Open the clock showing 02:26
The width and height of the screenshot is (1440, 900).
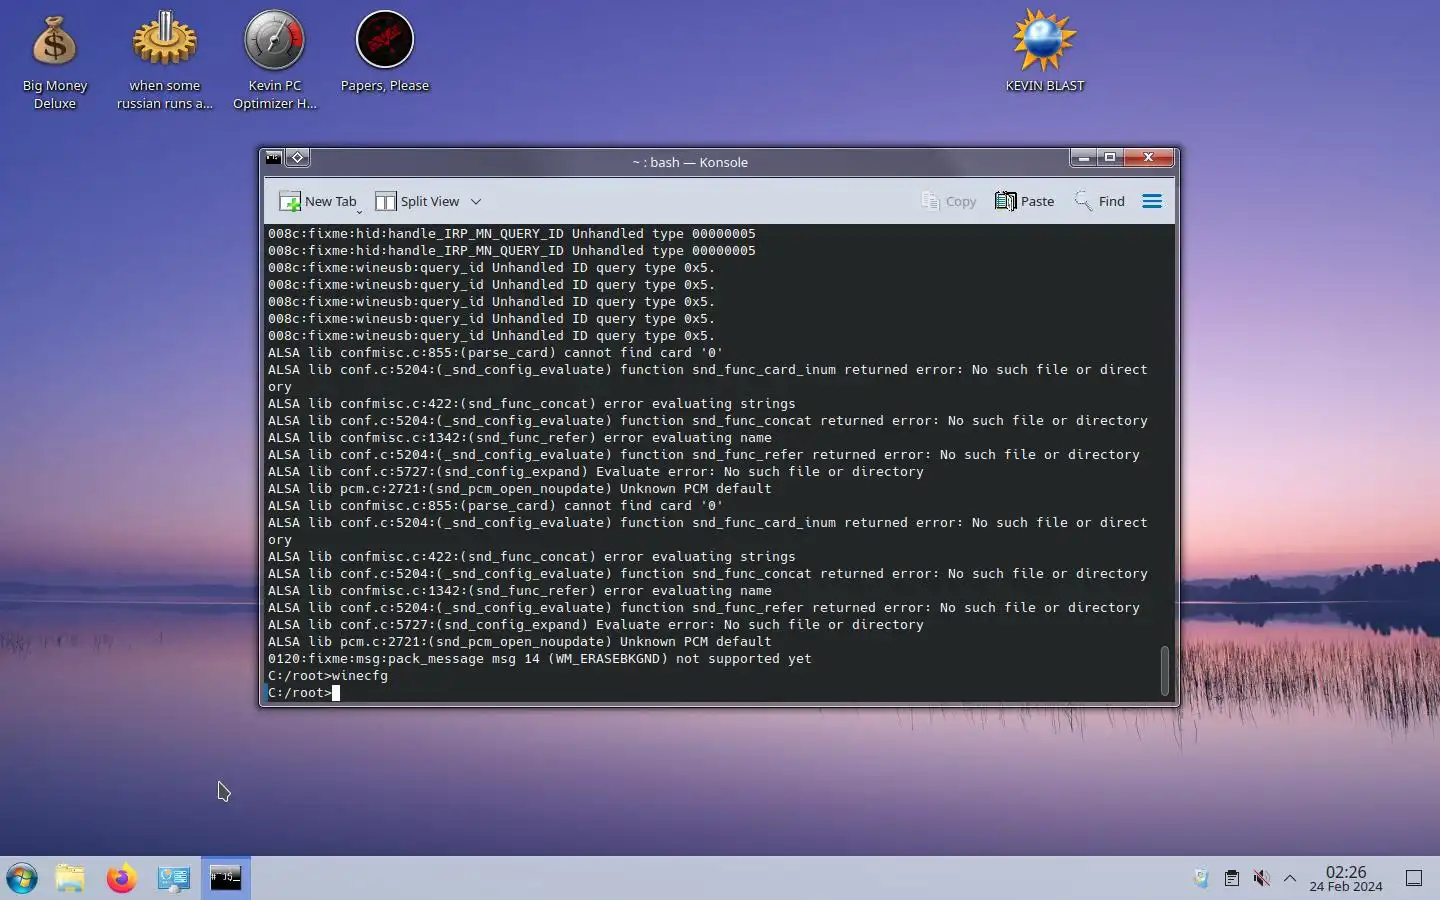tap(1346, 878)
